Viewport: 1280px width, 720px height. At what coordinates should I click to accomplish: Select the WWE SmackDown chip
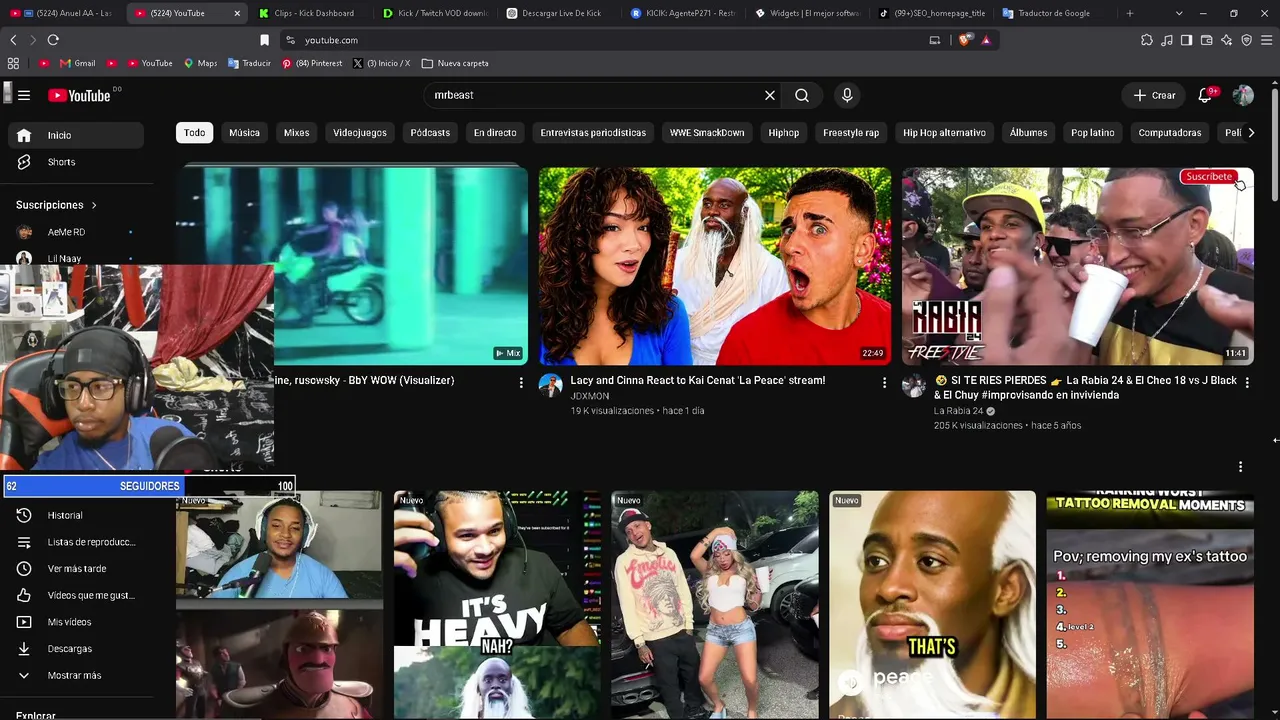point(707,133)
